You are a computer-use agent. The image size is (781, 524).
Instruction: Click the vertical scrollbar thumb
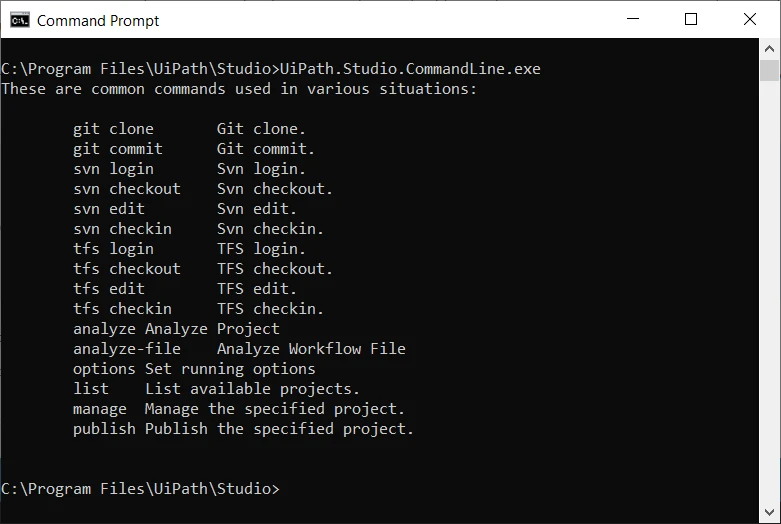[x=769, y=70]
